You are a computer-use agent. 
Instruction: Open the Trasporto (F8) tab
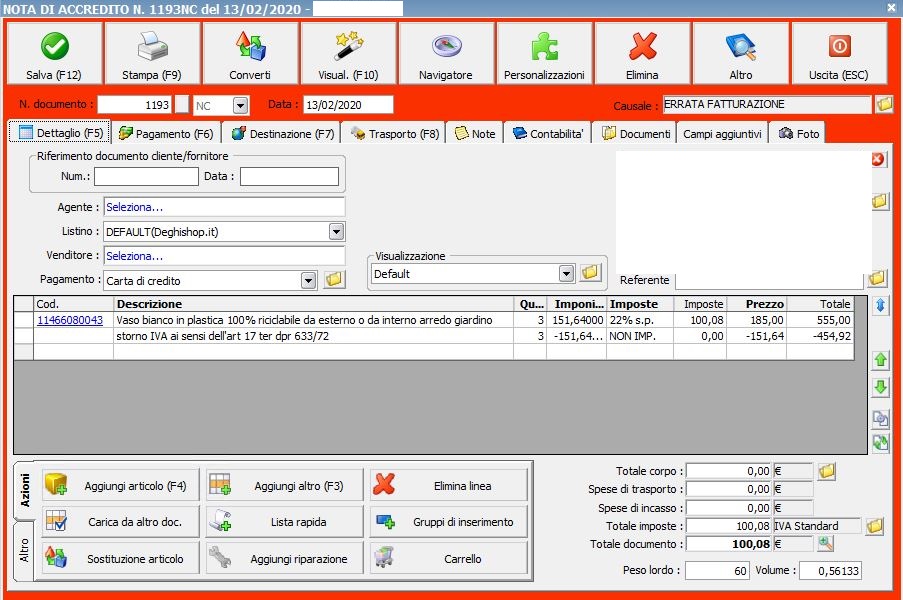click(x=394, y=134)
